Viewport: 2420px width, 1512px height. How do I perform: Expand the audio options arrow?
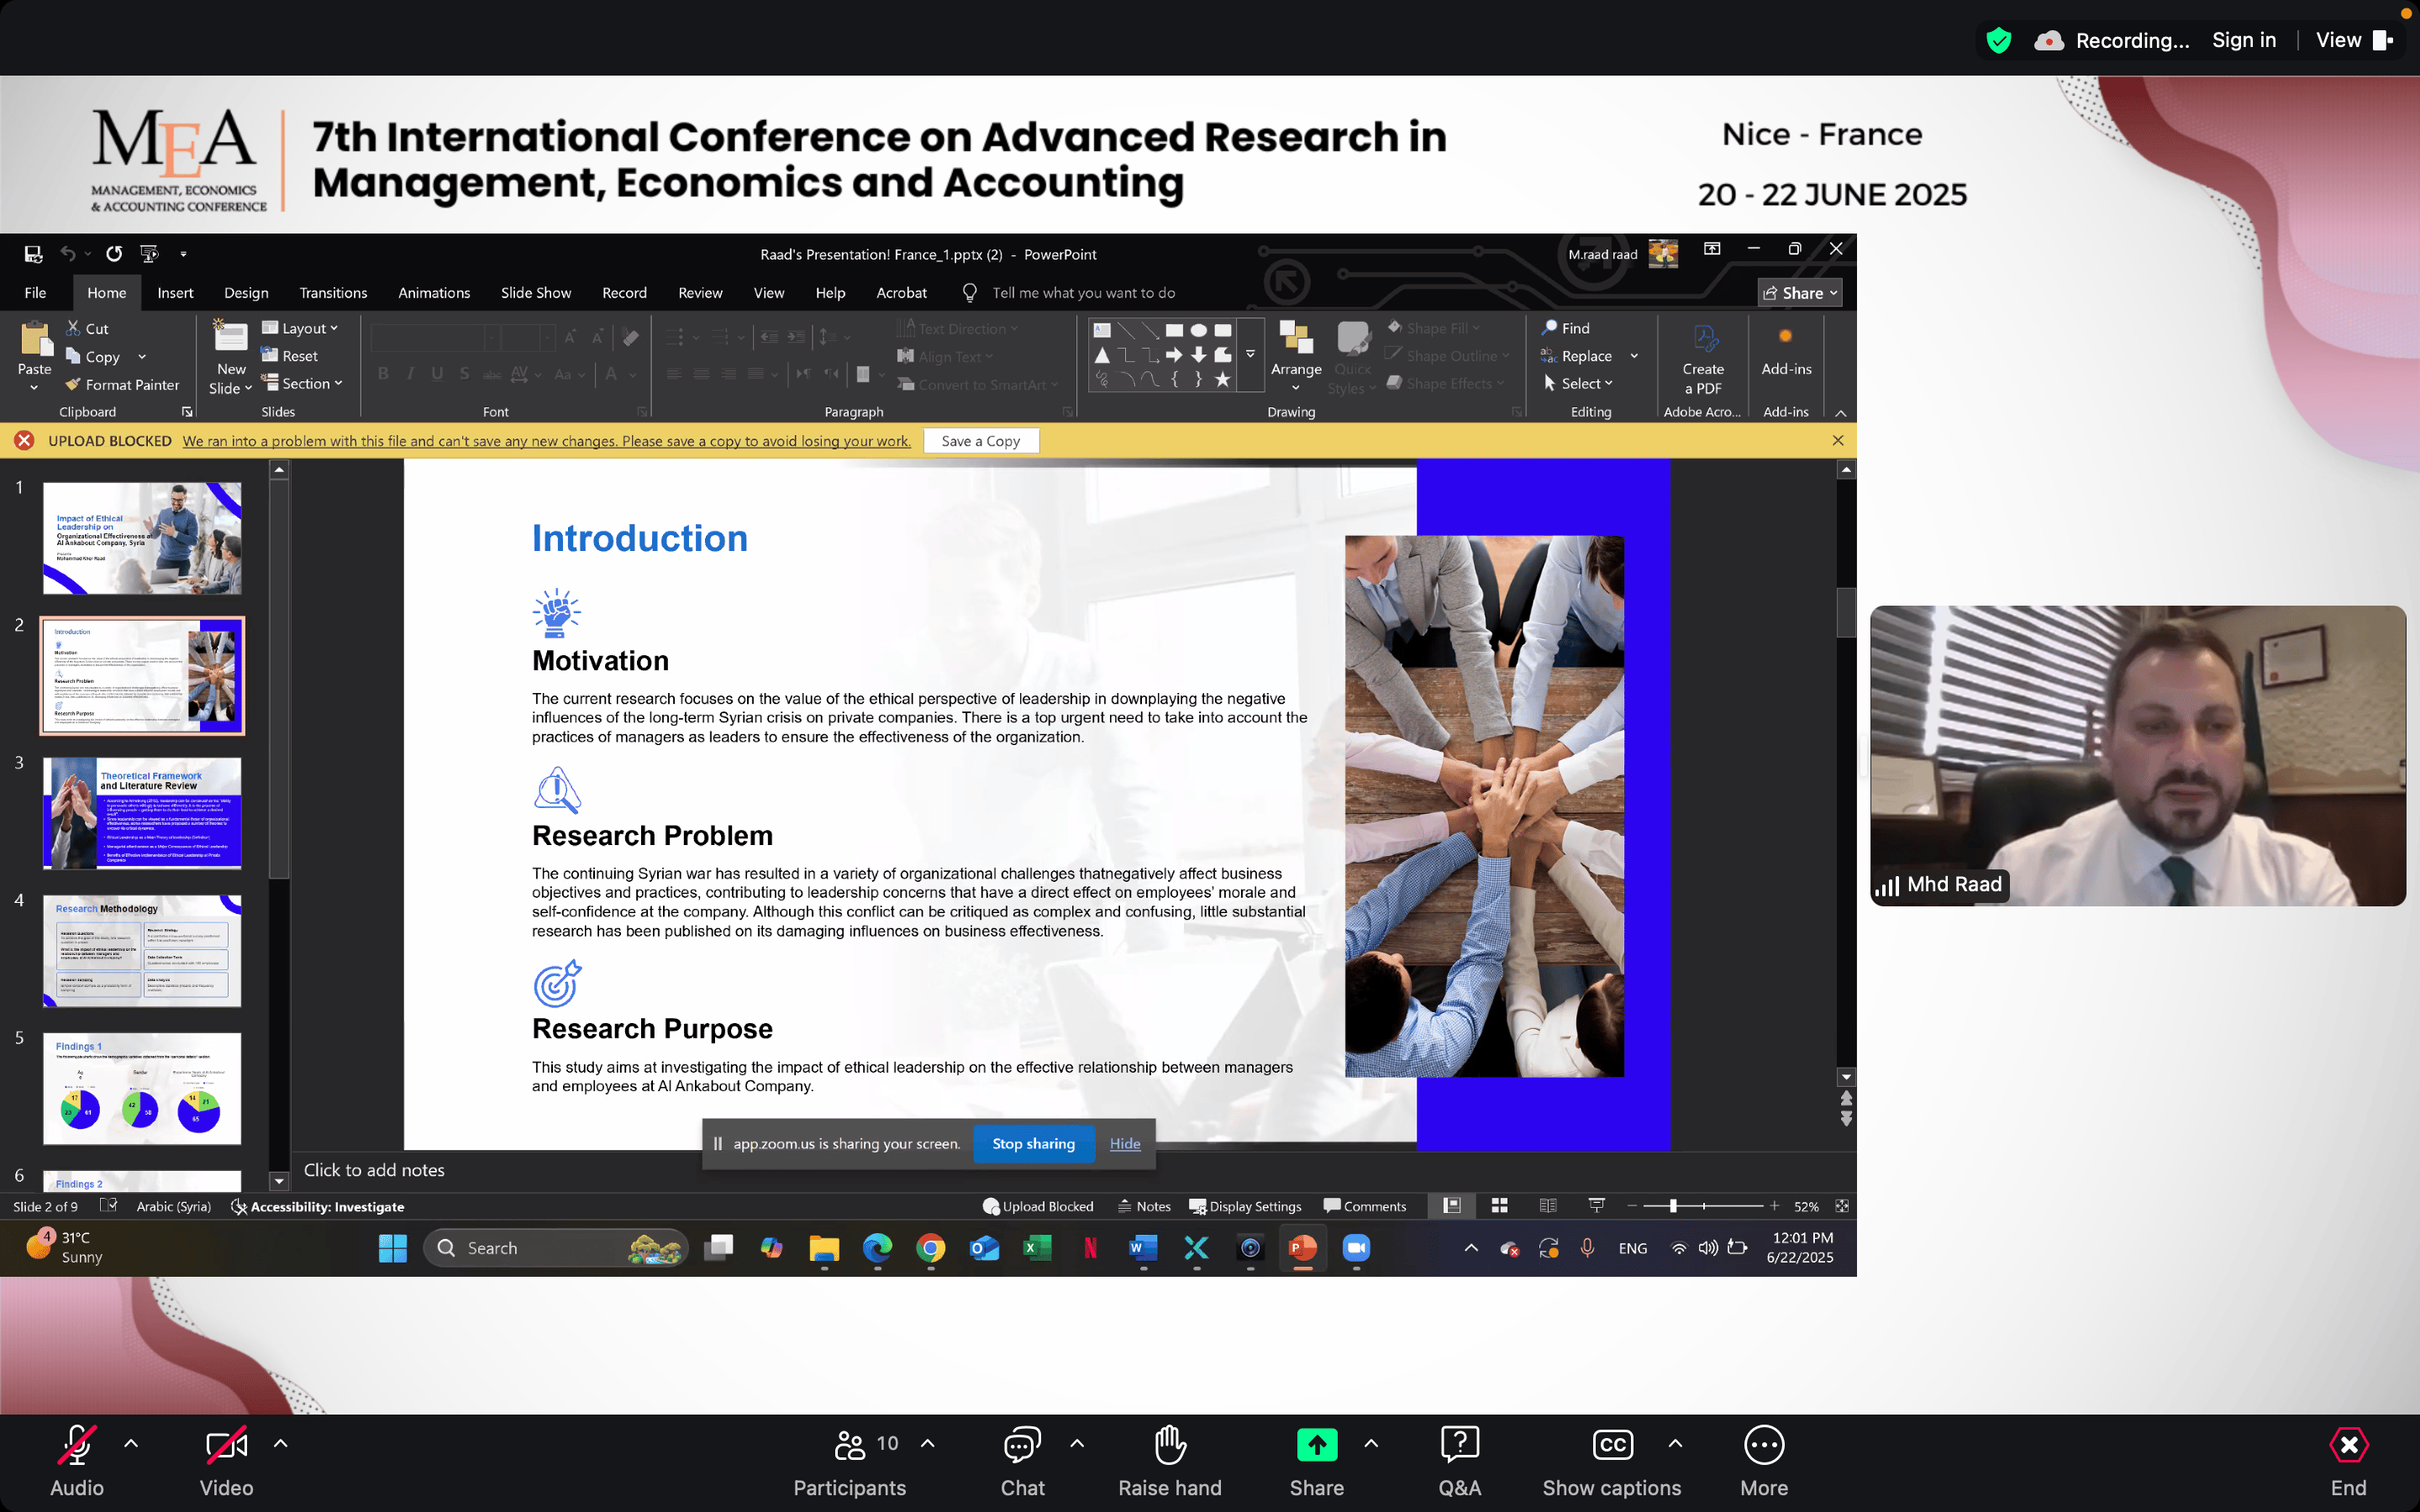point(131,1443)
